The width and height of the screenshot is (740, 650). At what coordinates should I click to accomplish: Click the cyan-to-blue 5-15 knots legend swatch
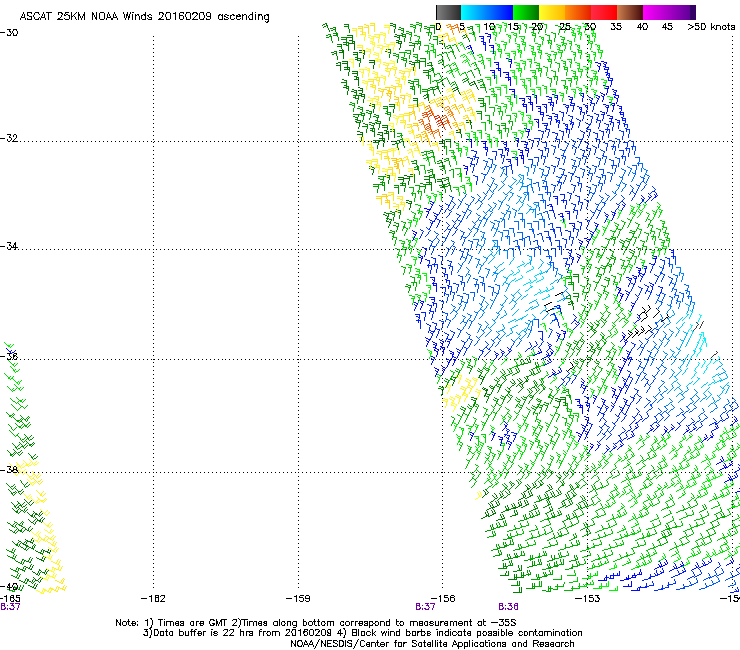click(487, 12)
